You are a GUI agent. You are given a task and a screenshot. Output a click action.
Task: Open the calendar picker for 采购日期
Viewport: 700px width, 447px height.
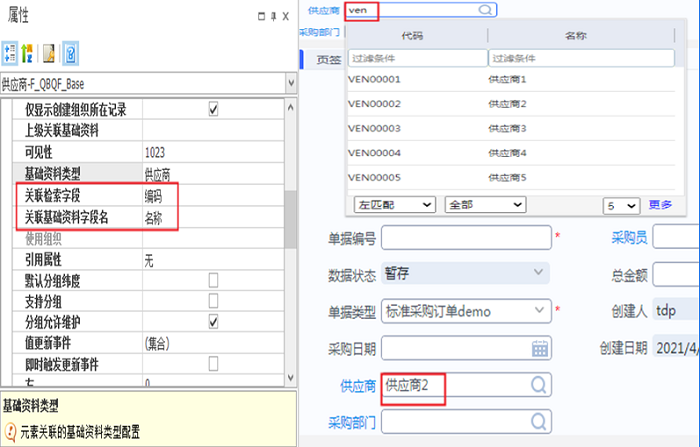click(540, 348)
